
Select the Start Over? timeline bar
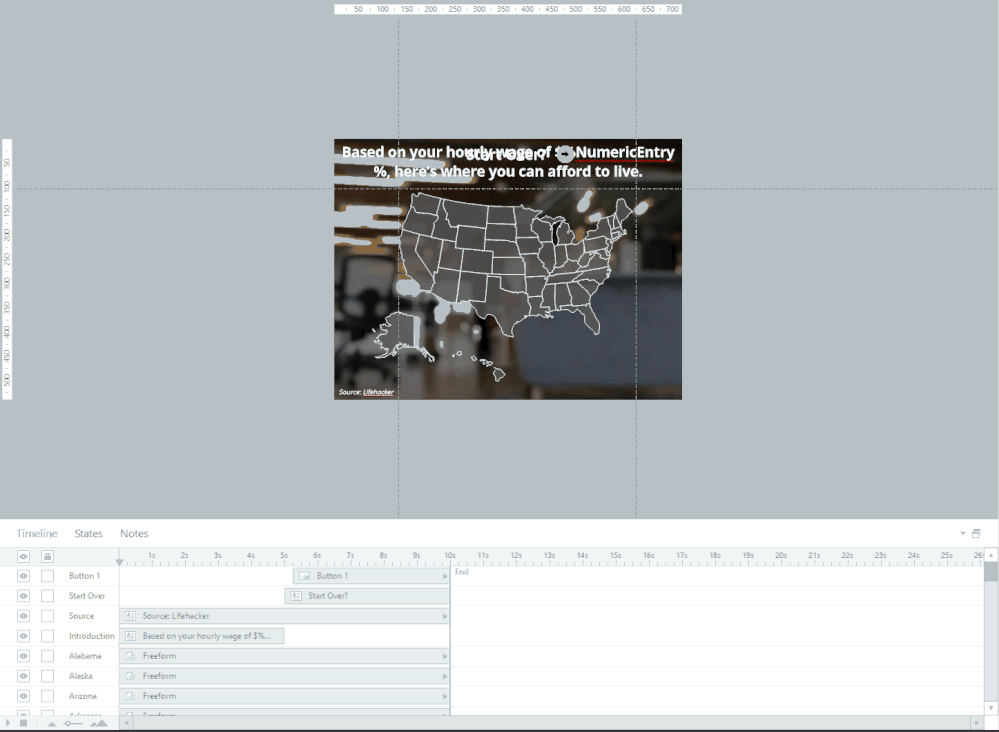click(x=366, y=596)
